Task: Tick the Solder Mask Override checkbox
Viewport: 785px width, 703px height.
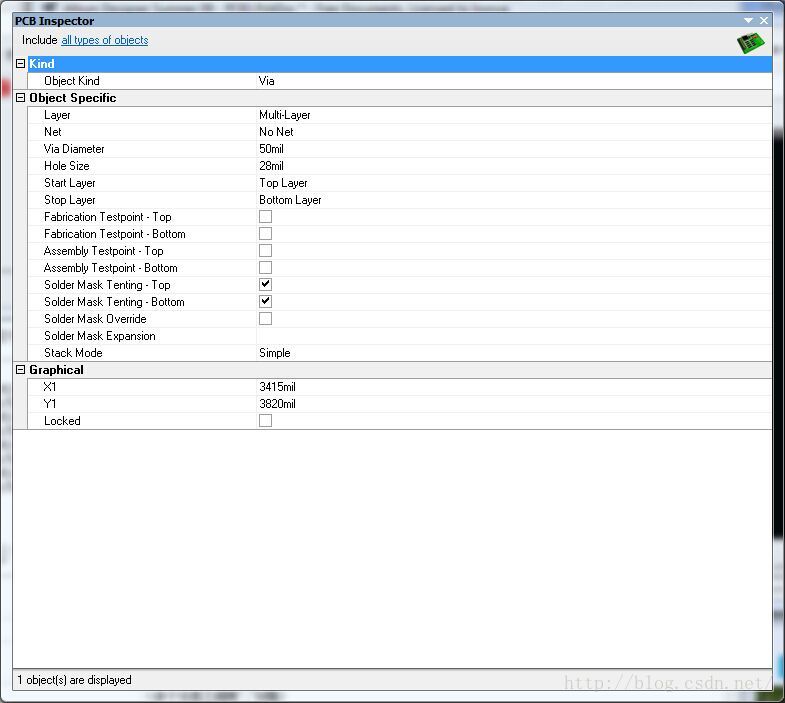Action: click(x=265, y=319)
